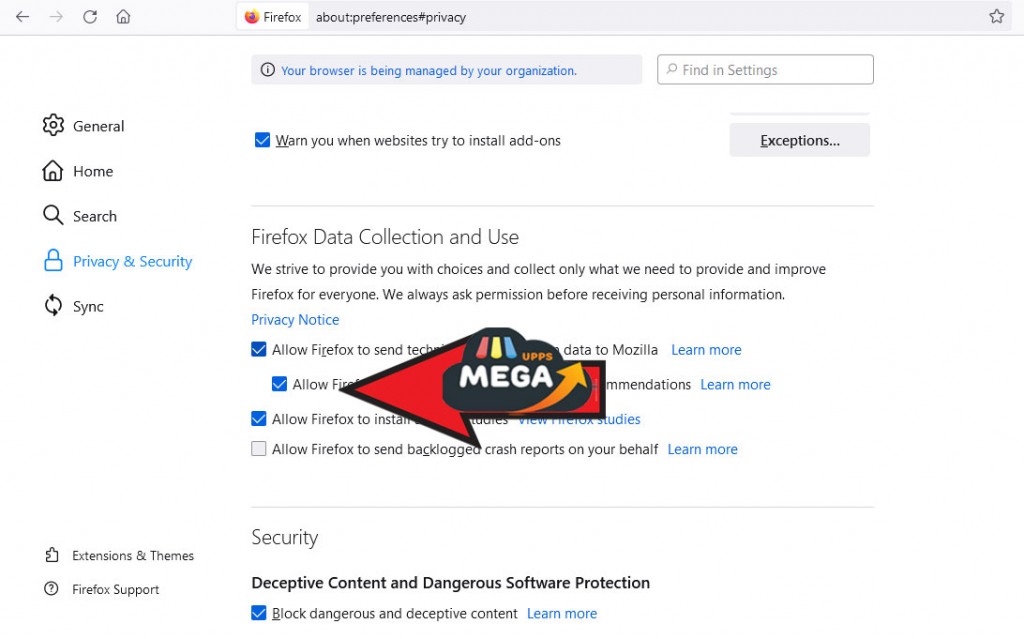The width and height of the screenshot is (1024, 639).
Task: Click the Exceptions... button
Action: click(x=799, y=141)
